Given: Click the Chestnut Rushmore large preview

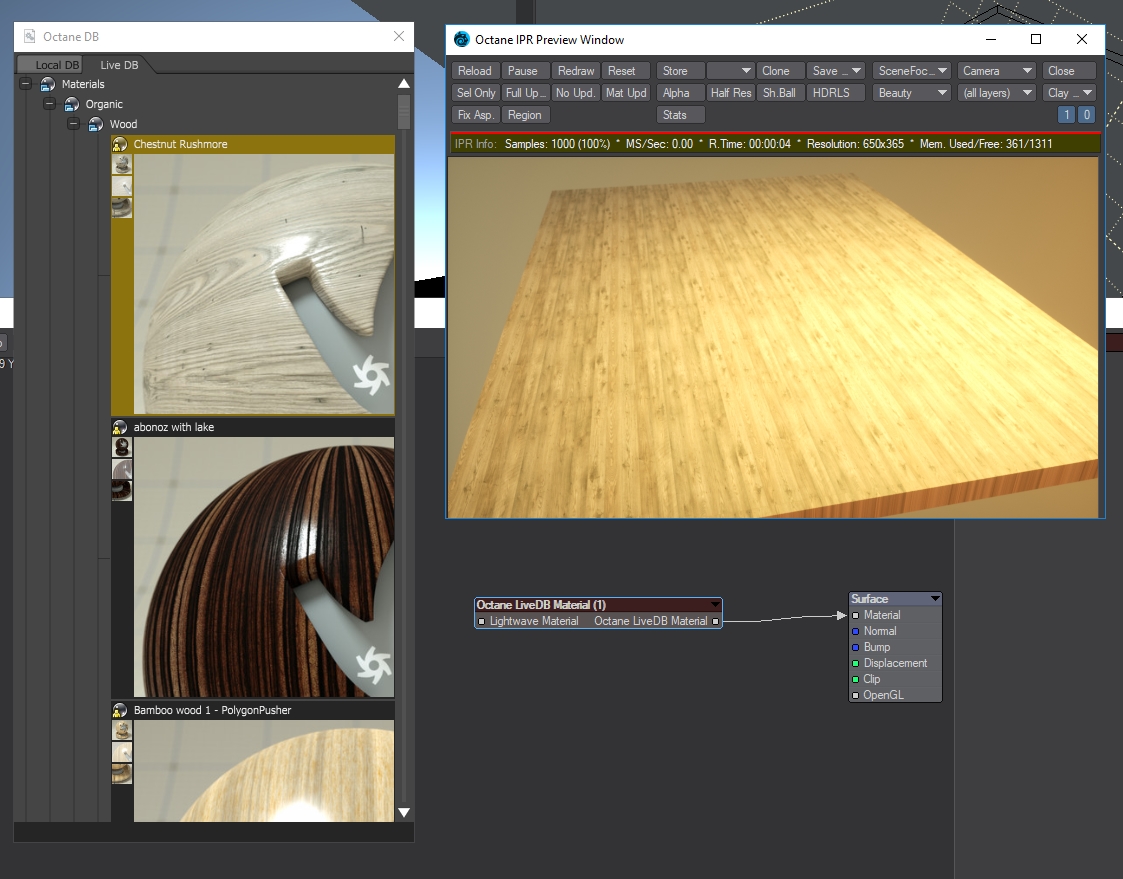Looking at the screenshot, I should (264, 284).
